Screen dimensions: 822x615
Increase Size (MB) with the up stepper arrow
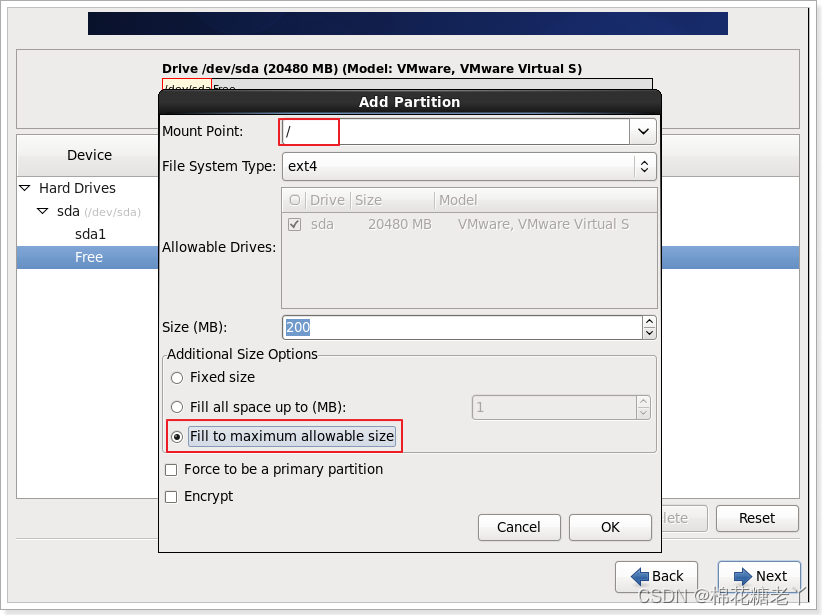click(x=649, y=321)
